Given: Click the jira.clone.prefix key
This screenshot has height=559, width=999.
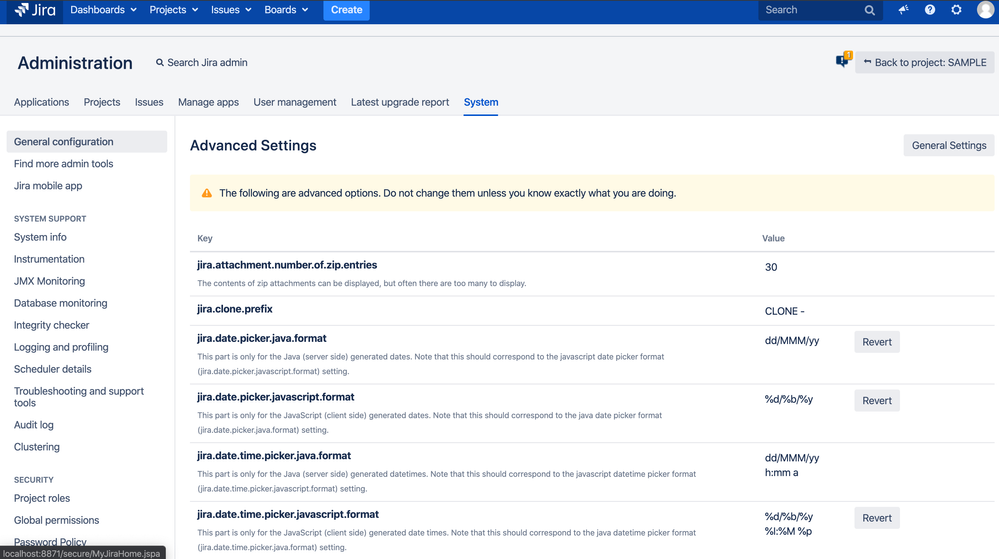Looking at the screenshot, I should click(x=234, y=309).
